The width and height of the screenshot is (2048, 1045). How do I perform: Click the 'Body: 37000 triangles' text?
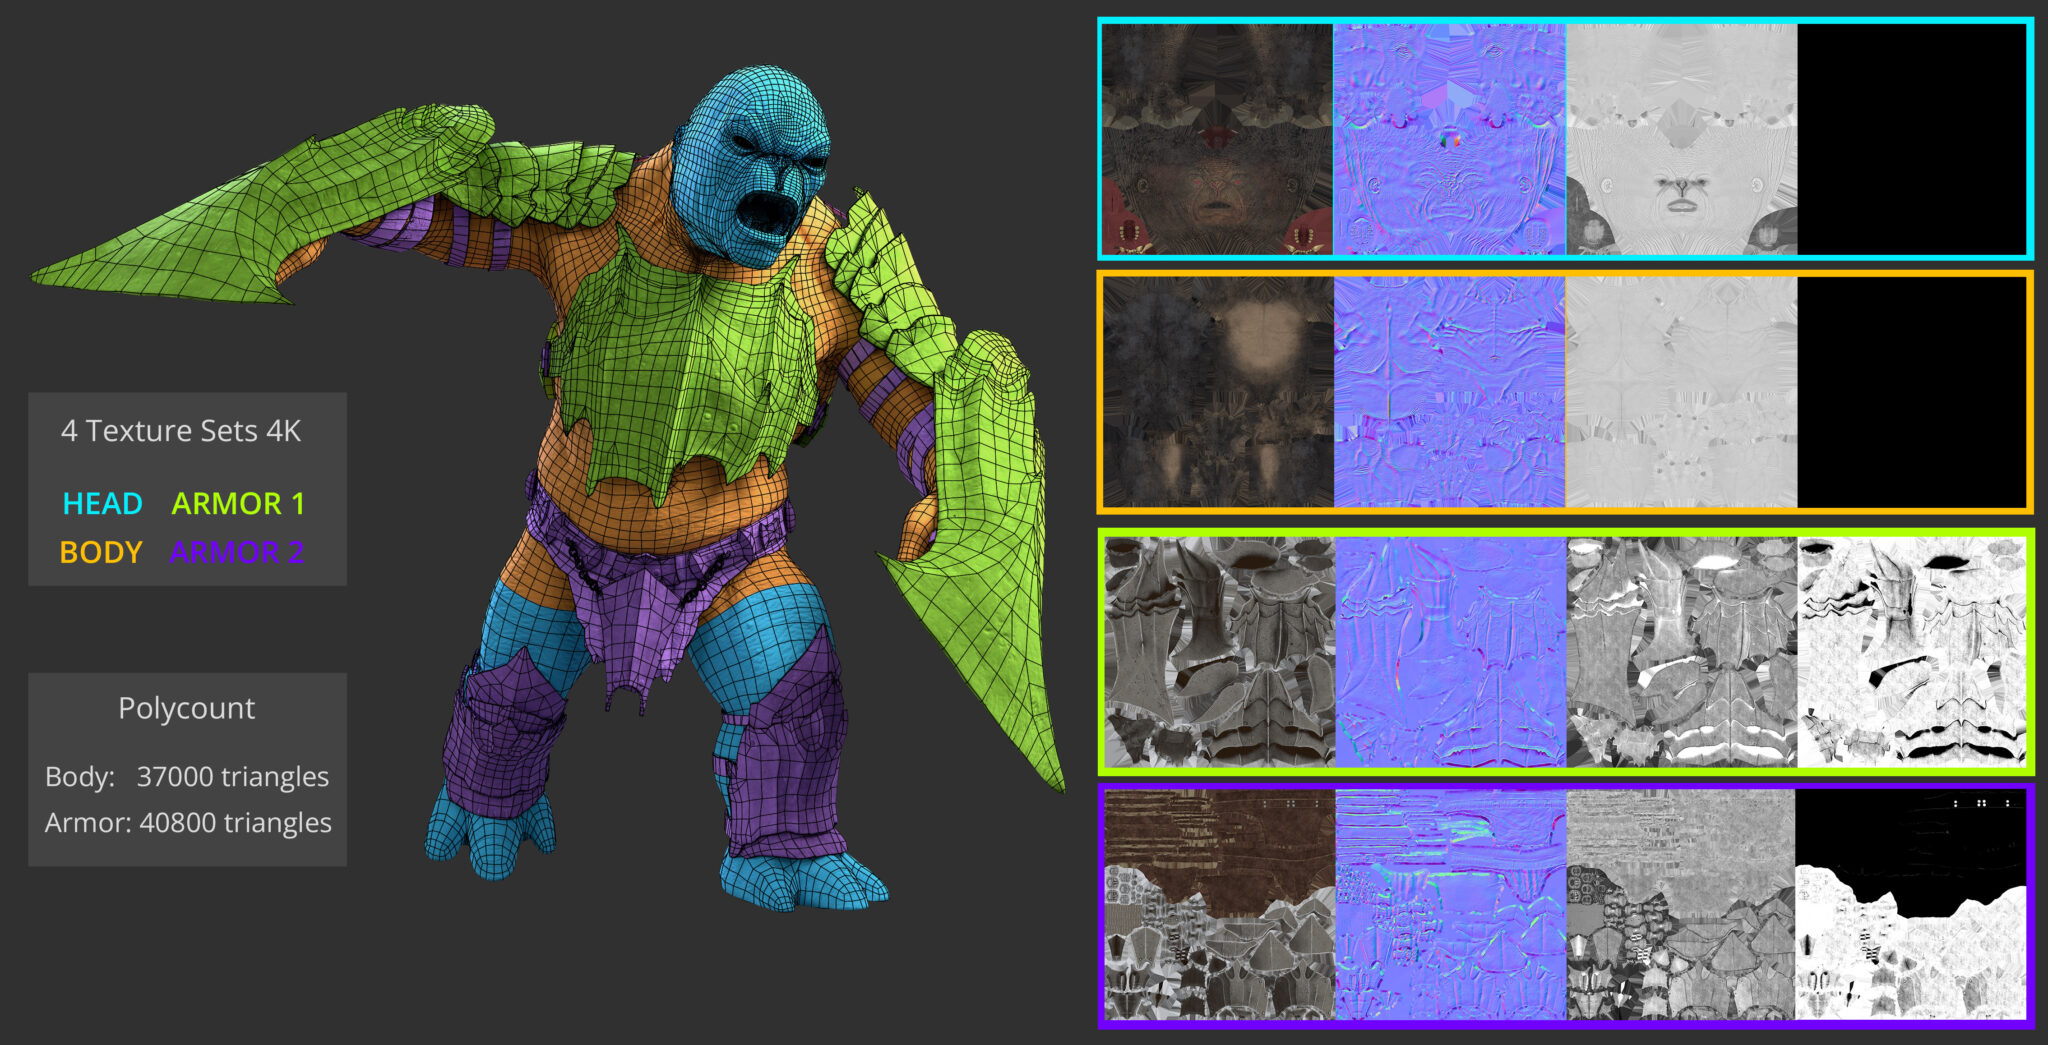pyautogui.click(x=187, y=777)
